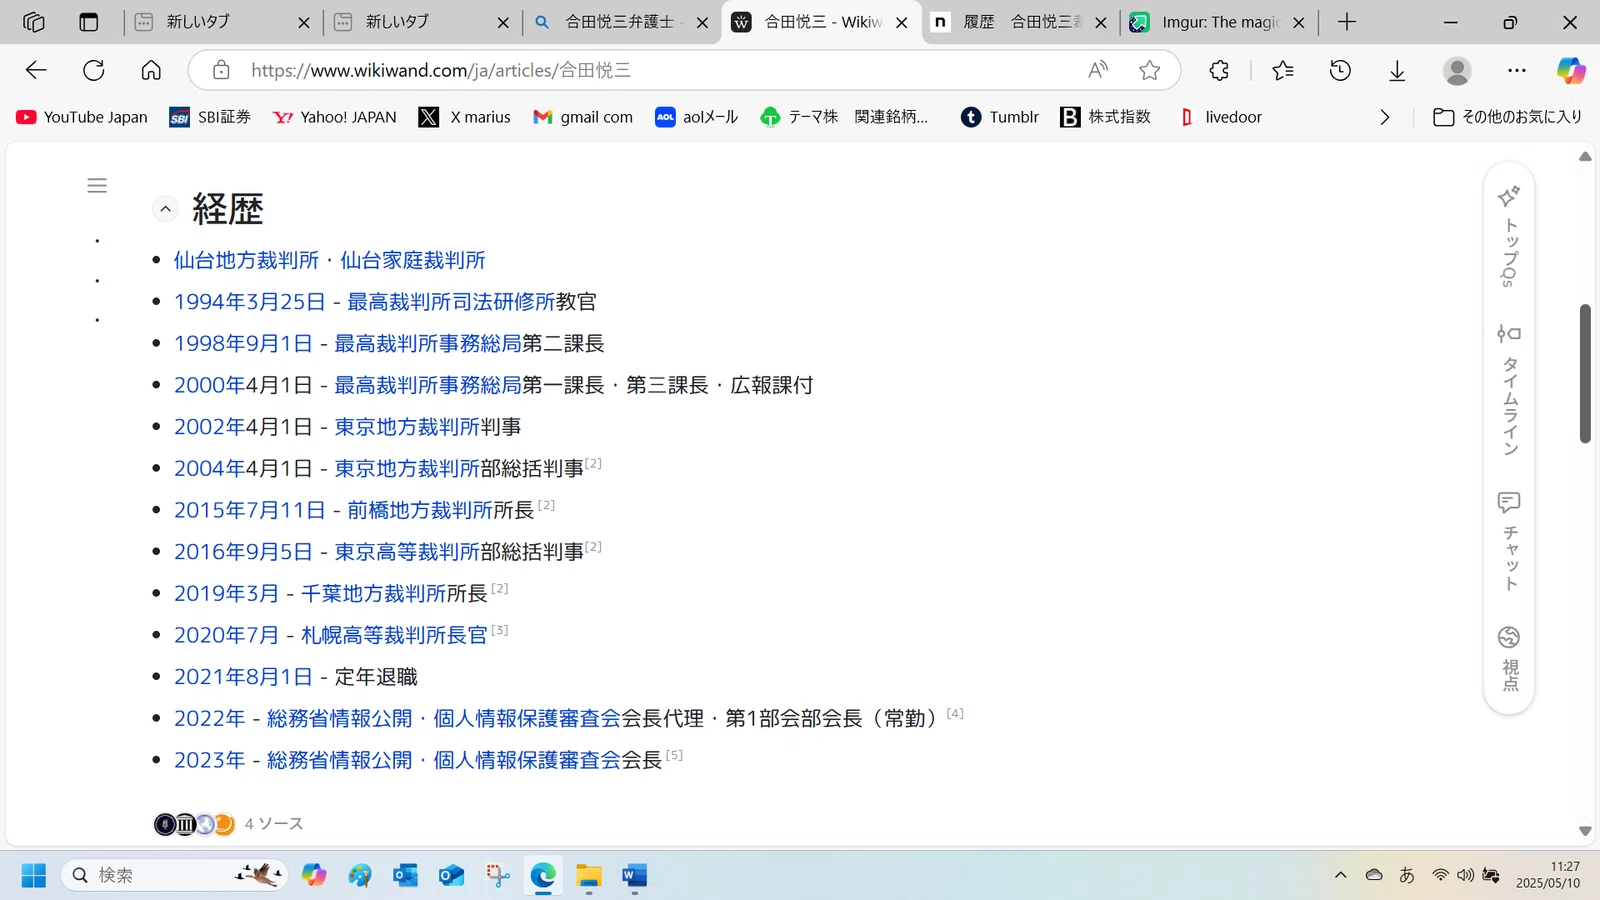This screenshot has width=1600, height=900.
Task: Open Outlook from the taskbar
Action: (x=406, y=876)
